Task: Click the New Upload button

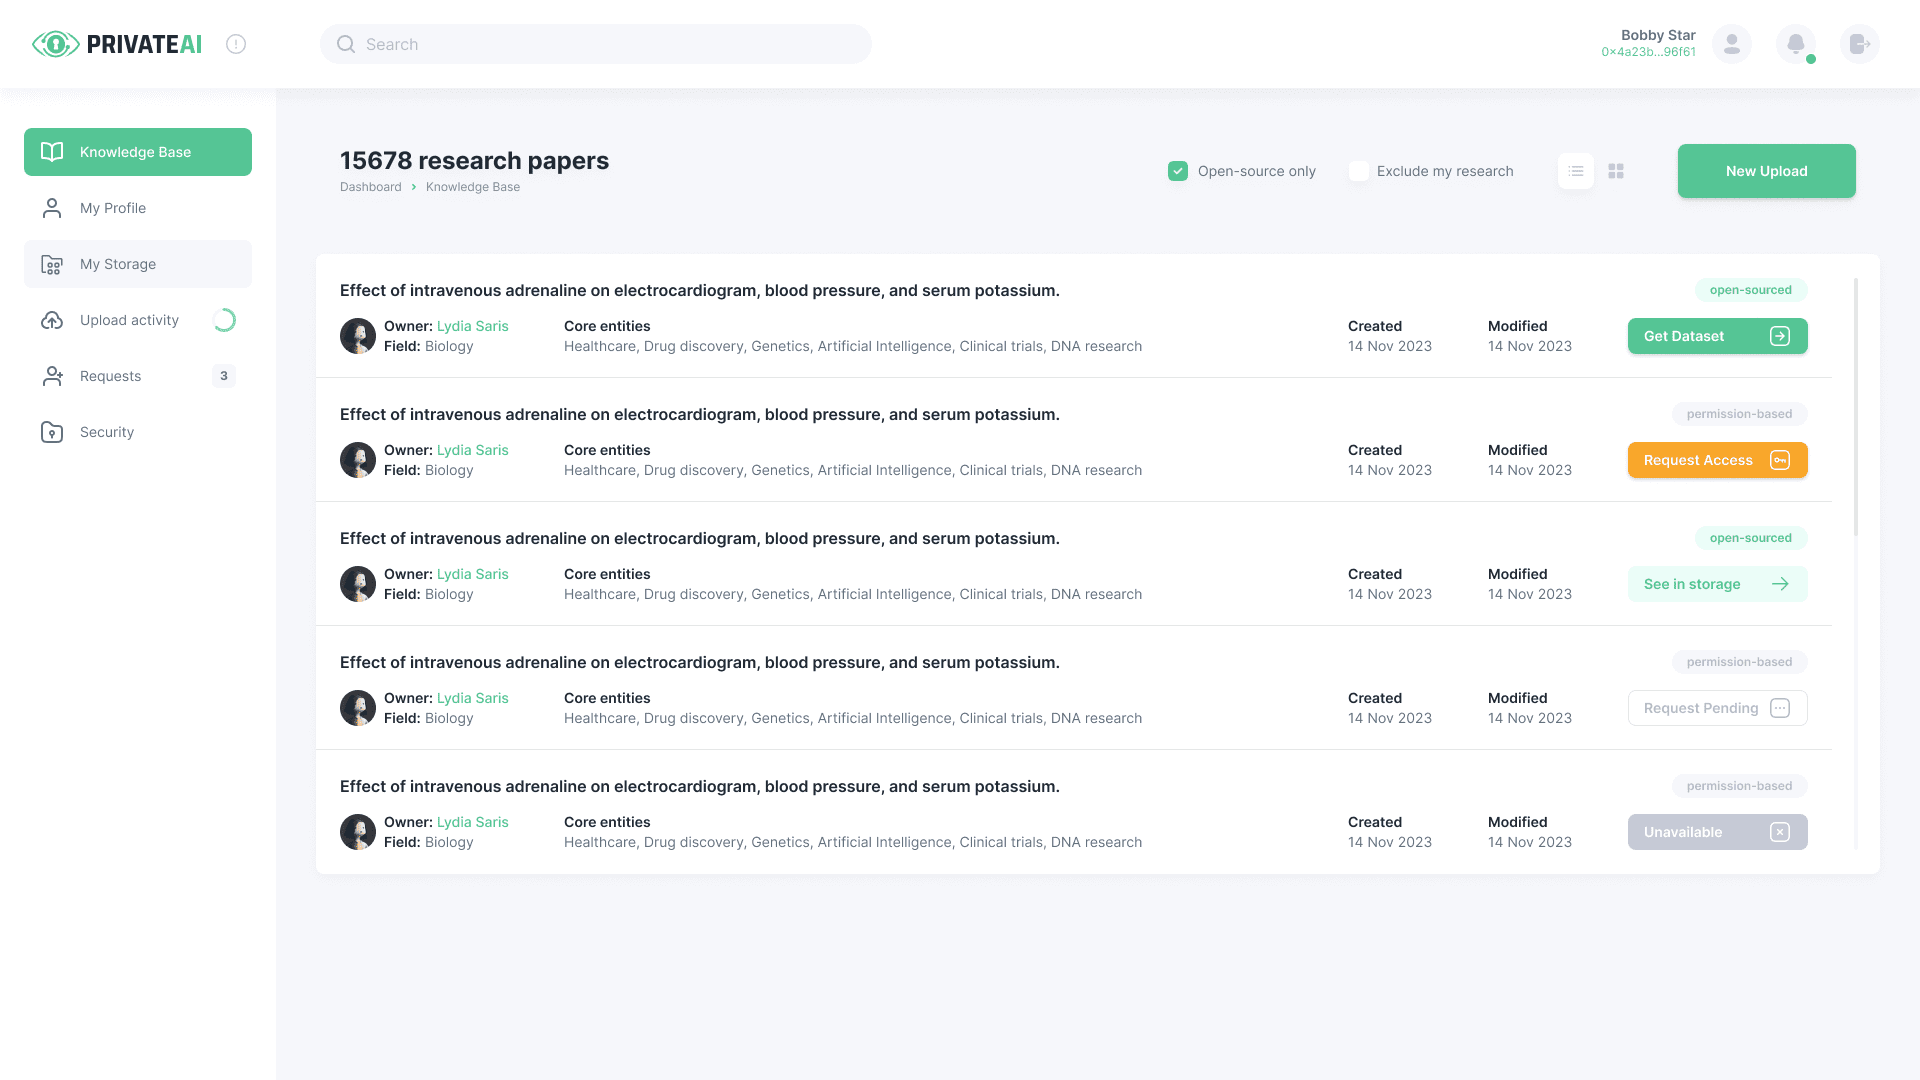Action: [x=1766, y=171]
